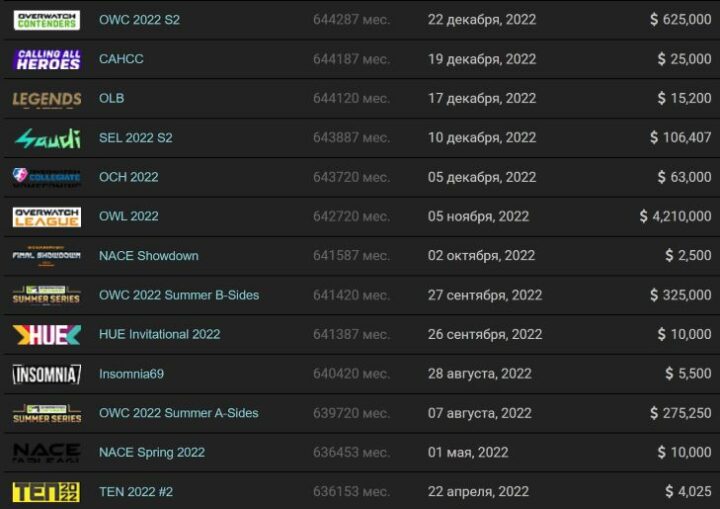The image size is (720, 509).
Task: Select the date 05 декабря, 2022
Action: (x=482, y=177)
